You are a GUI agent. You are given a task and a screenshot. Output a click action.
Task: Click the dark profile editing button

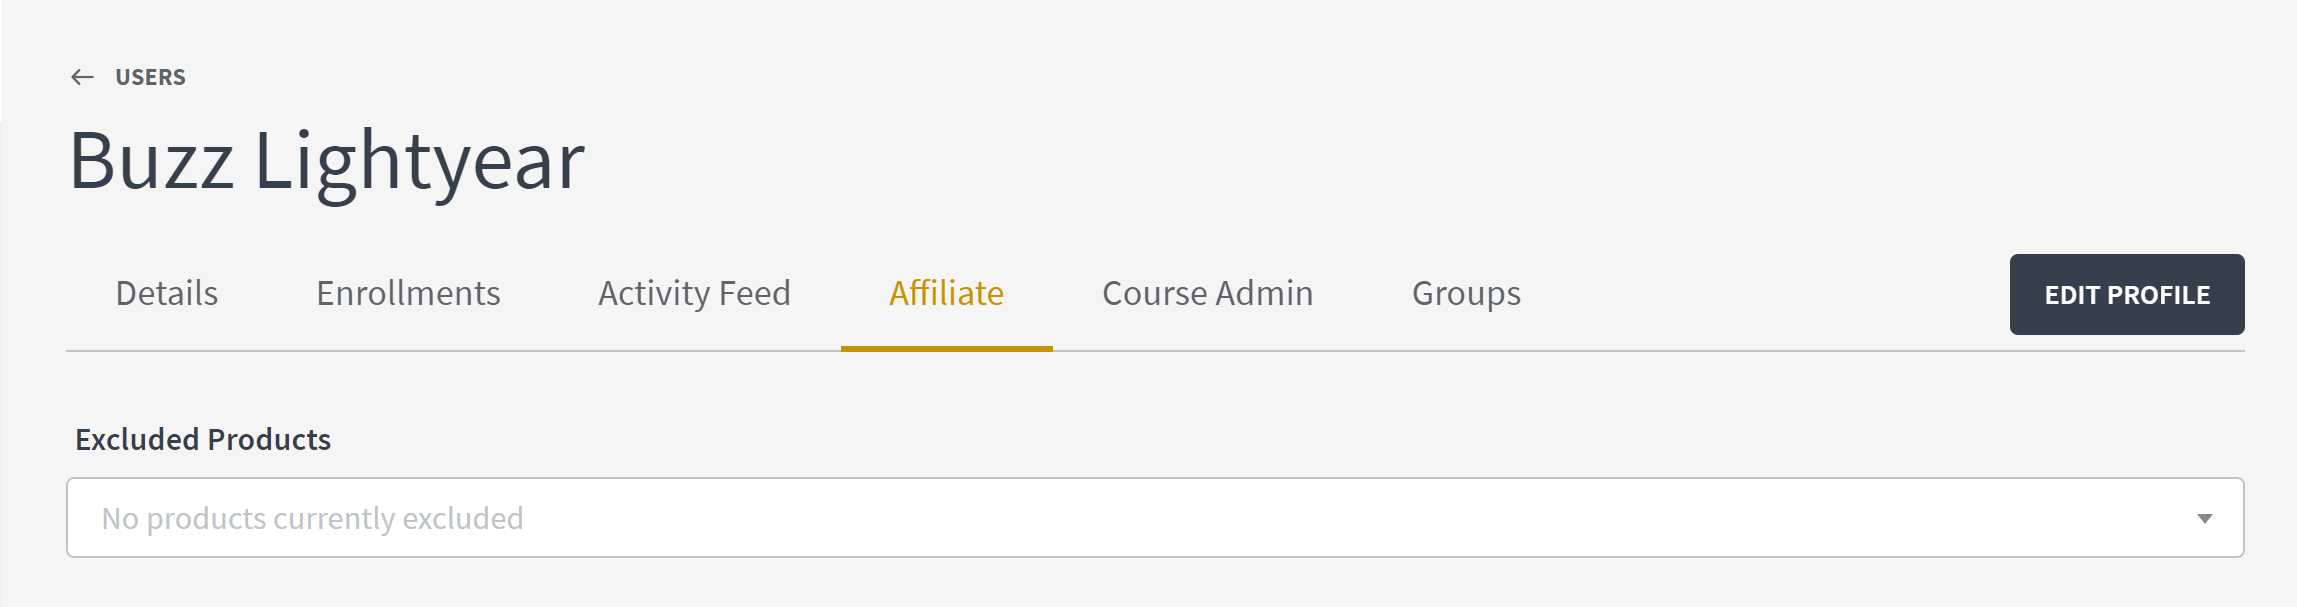tap(2127, 294)
